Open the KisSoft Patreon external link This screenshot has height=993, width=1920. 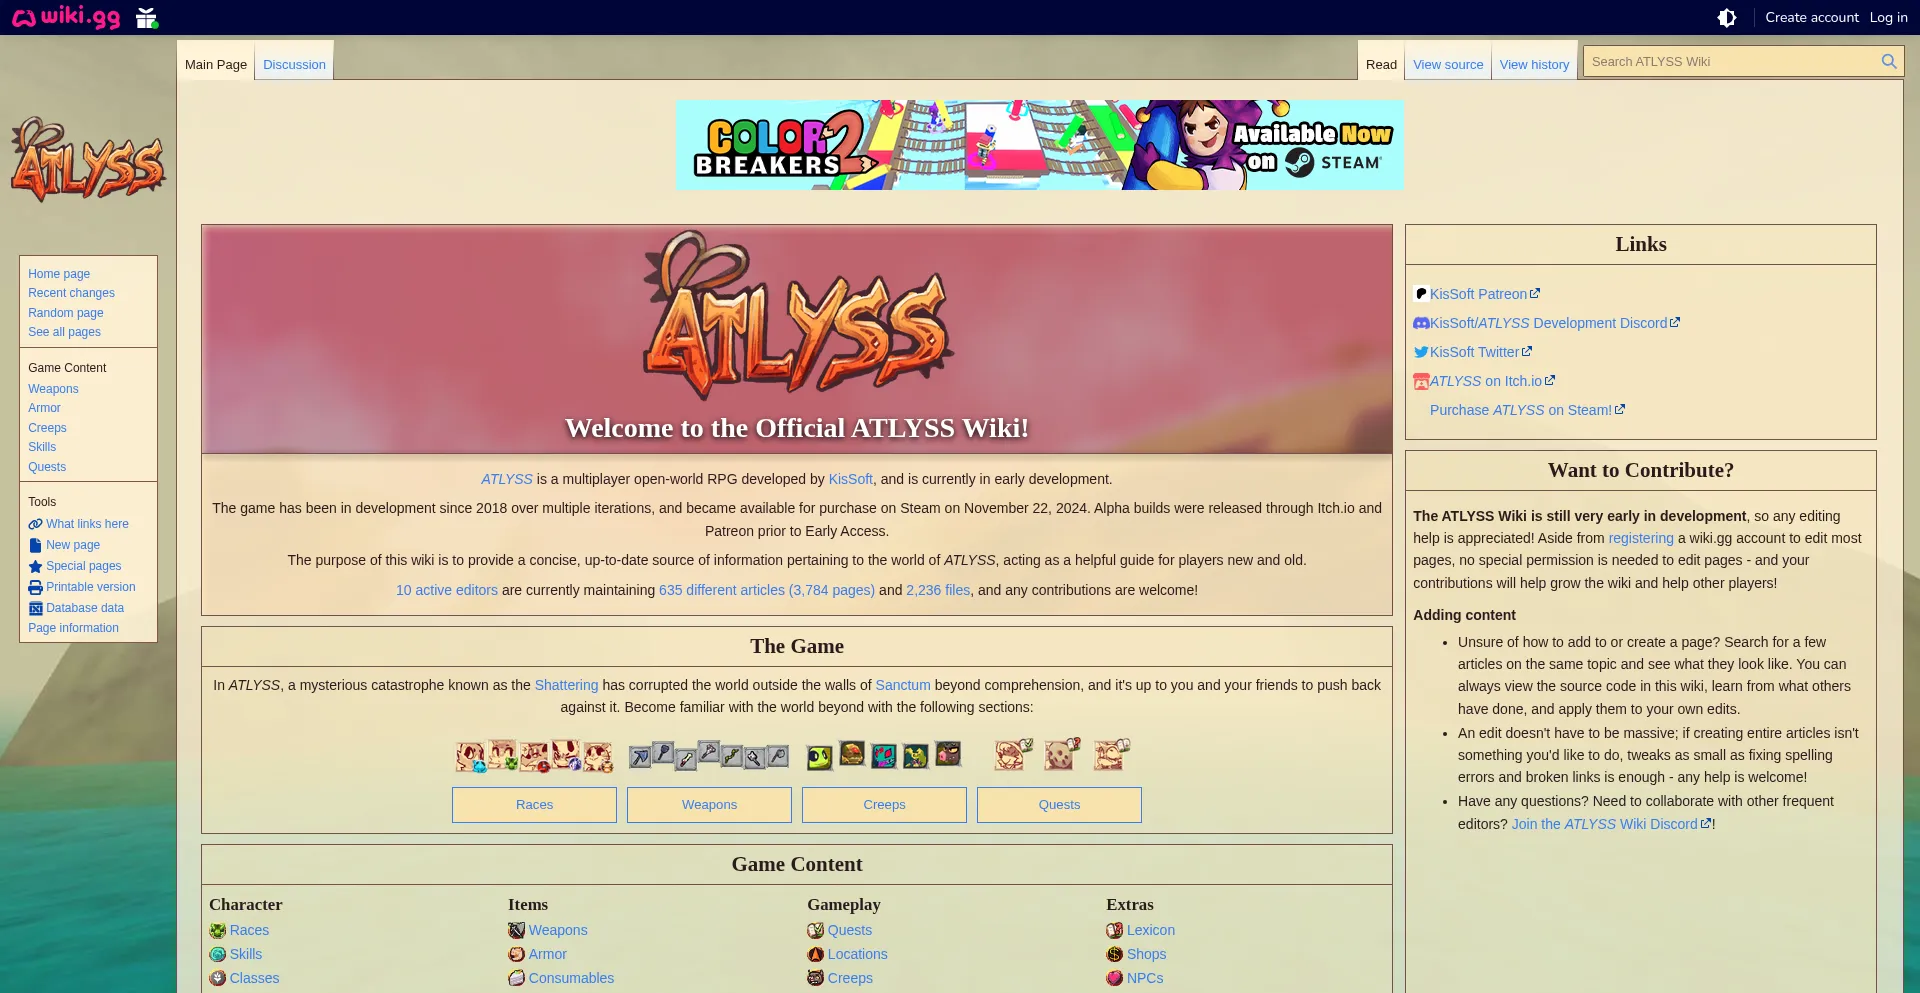1478,294
